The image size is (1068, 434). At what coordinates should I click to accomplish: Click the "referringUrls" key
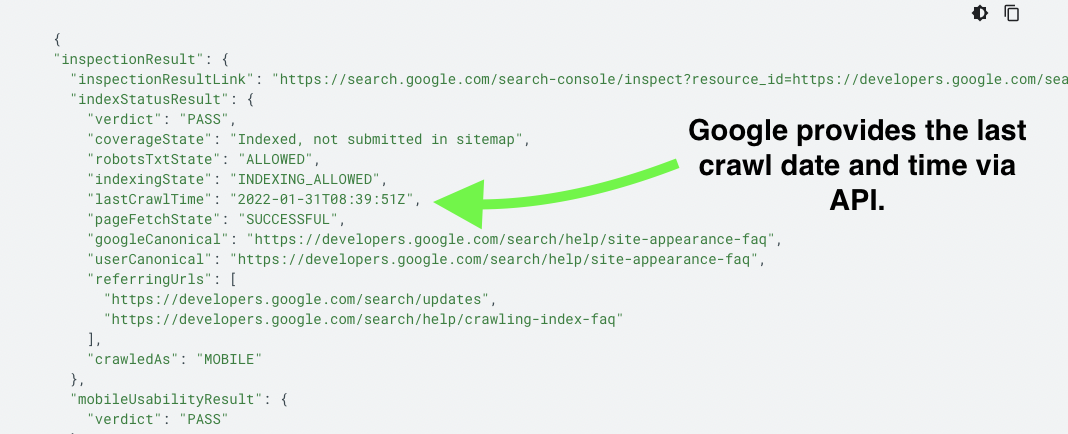tap(146, 279)
